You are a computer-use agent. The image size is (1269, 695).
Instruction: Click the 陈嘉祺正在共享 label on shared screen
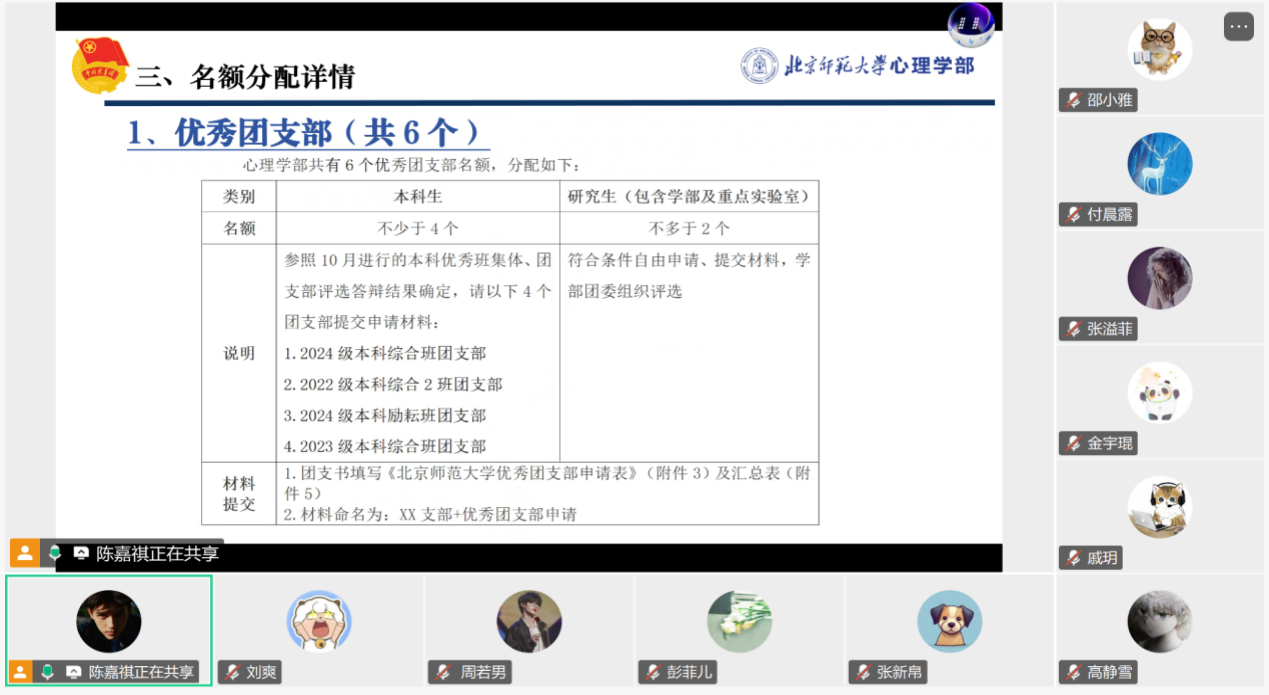coord(157,553)
